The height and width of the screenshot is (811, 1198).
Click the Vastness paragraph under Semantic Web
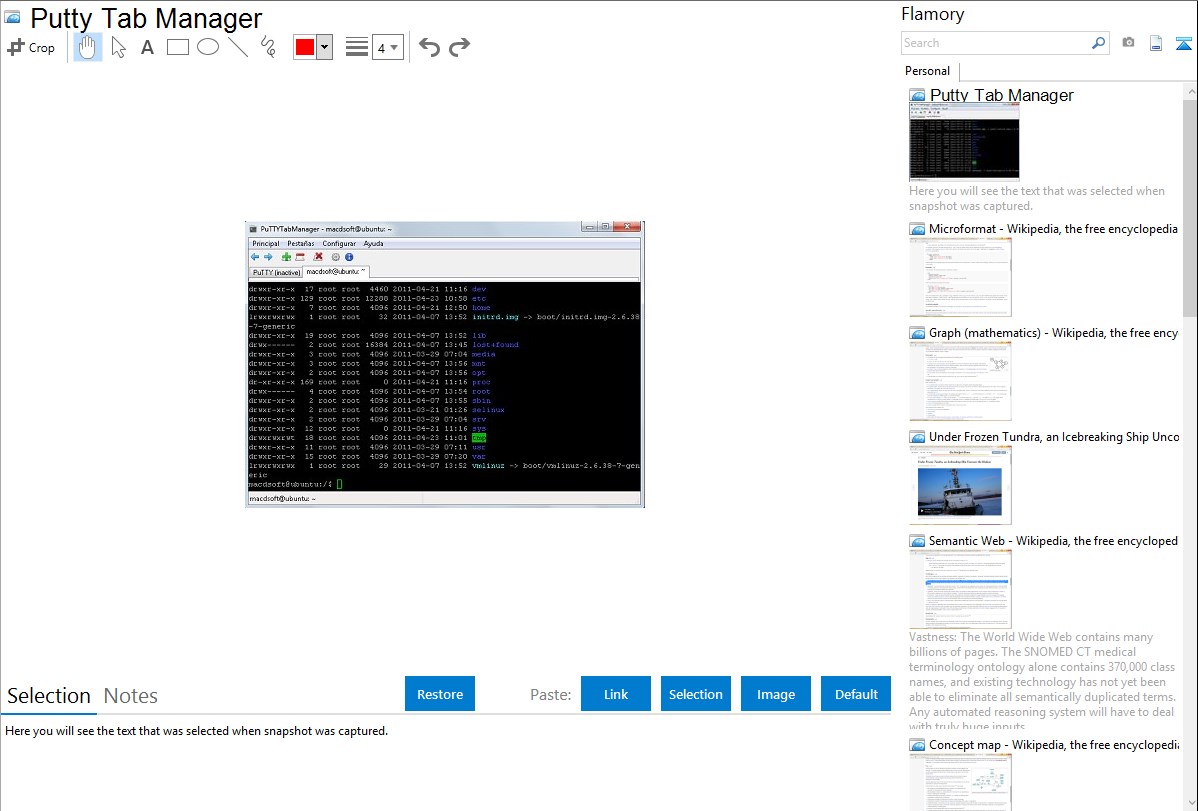(1042, 681)
